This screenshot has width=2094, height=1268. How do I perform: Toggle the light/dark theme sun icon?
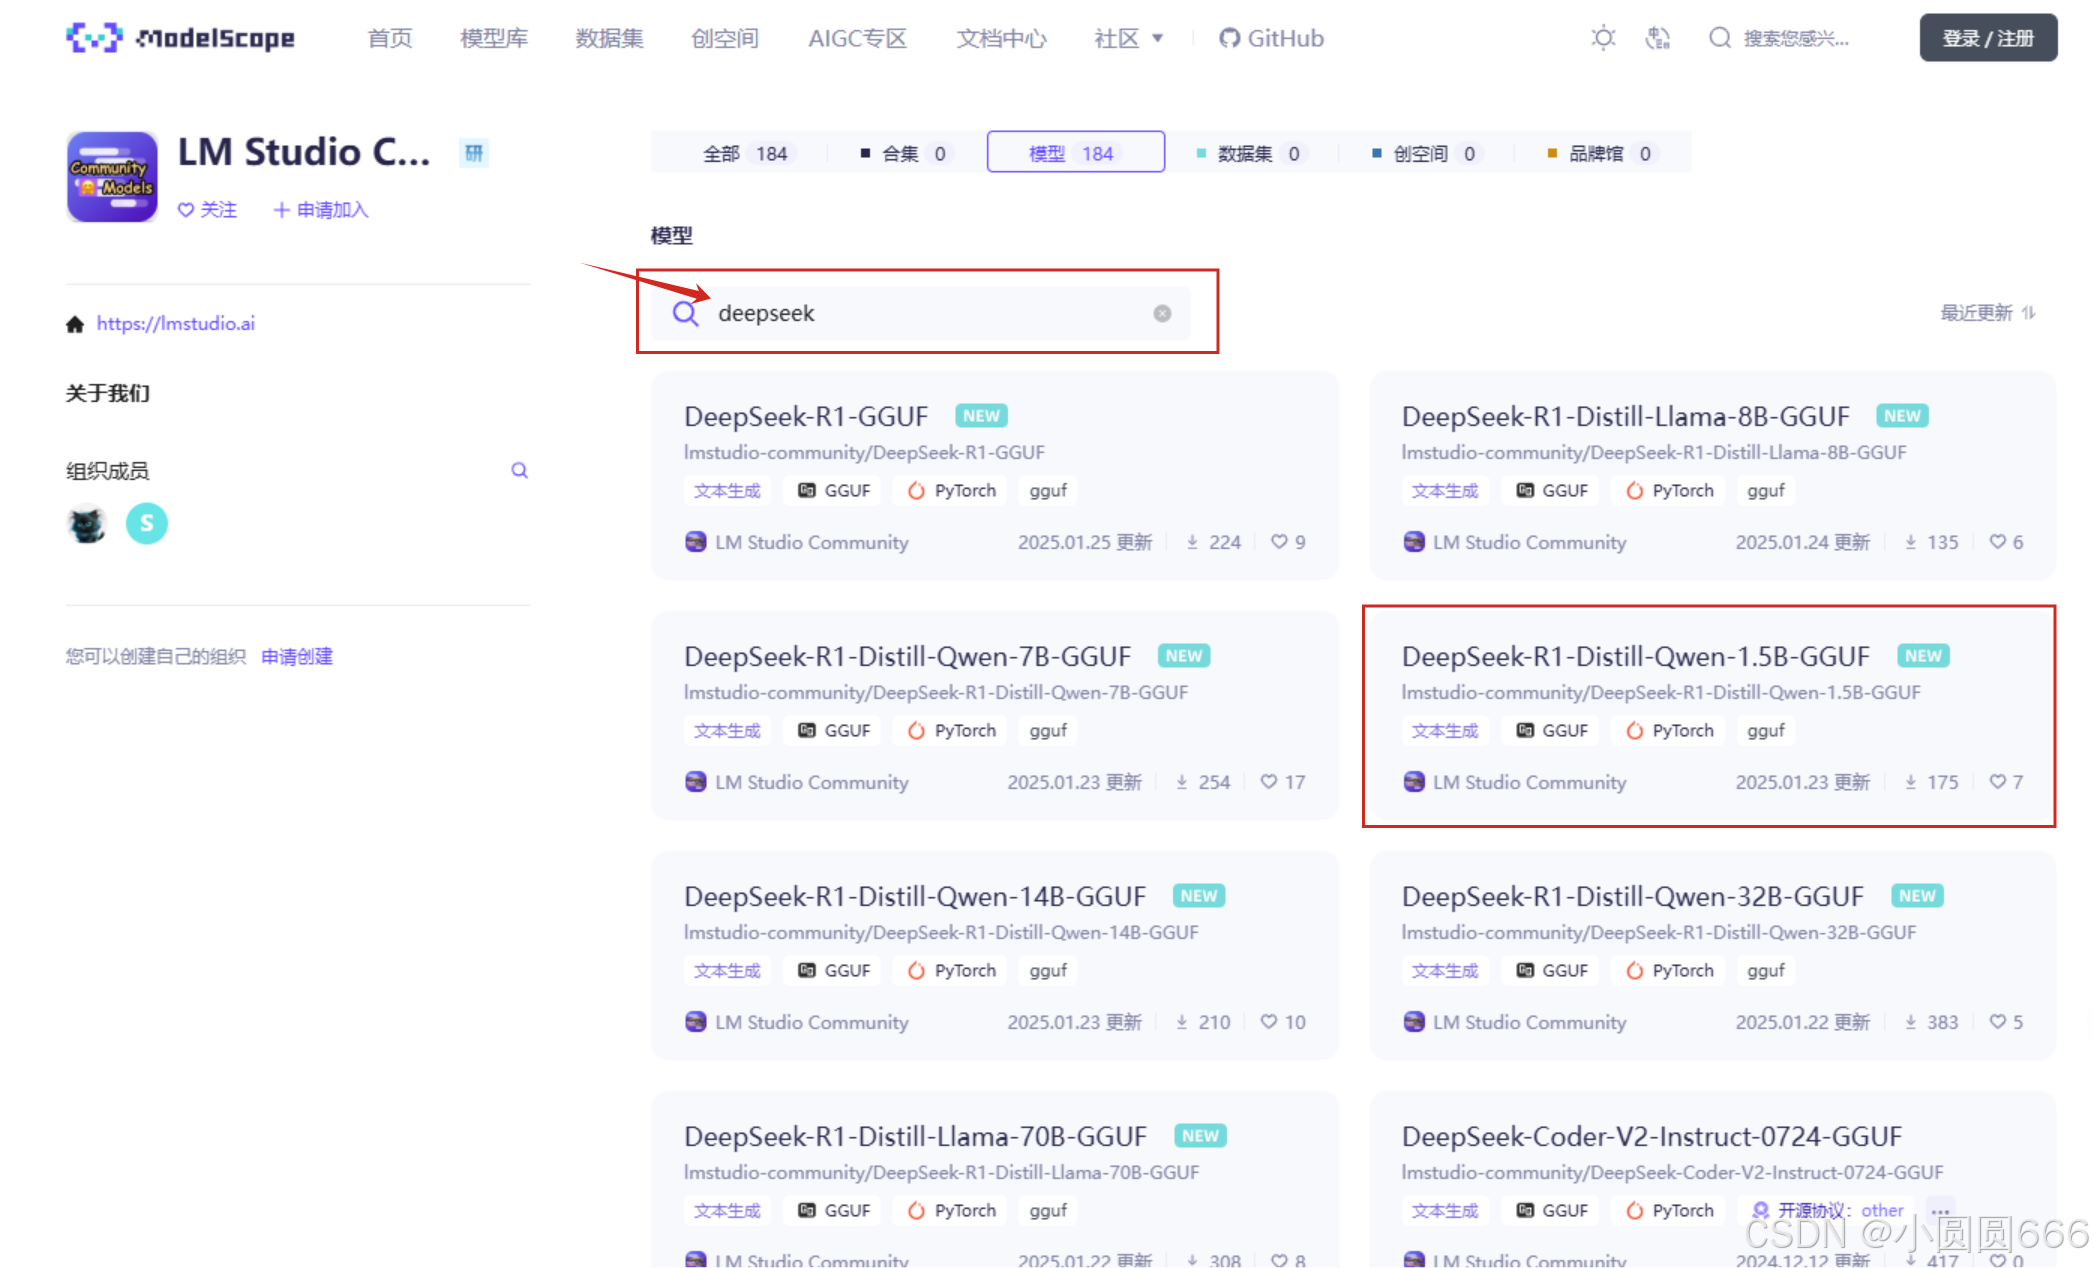1603,38
